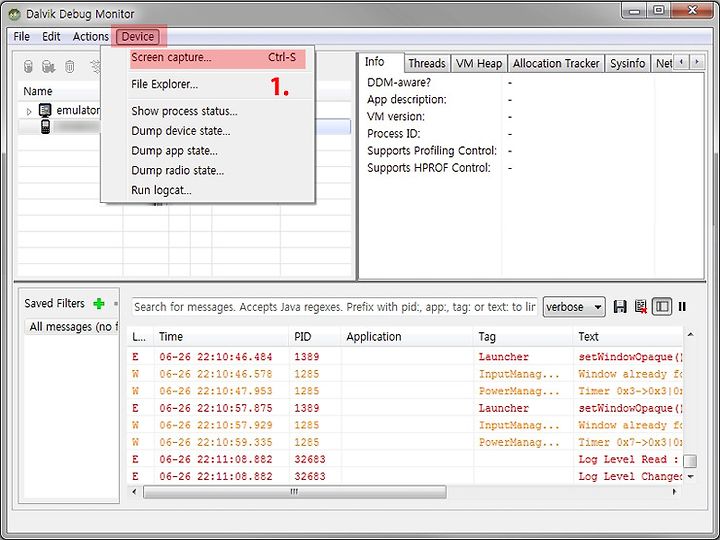Open the Edit menu
The height and width of the screenshot is (540, 720).
point(51,37)
